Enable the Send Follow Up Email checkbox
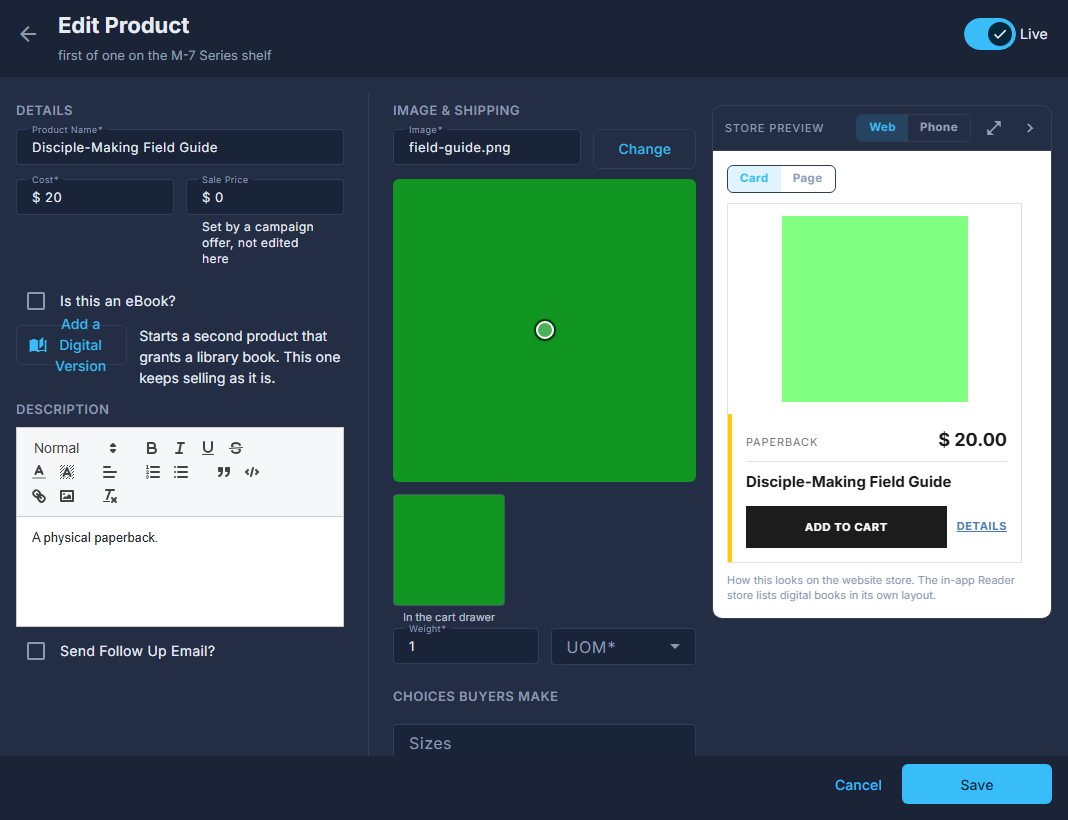The height and width of the screenshot is (820, 1068). [36, 651]
